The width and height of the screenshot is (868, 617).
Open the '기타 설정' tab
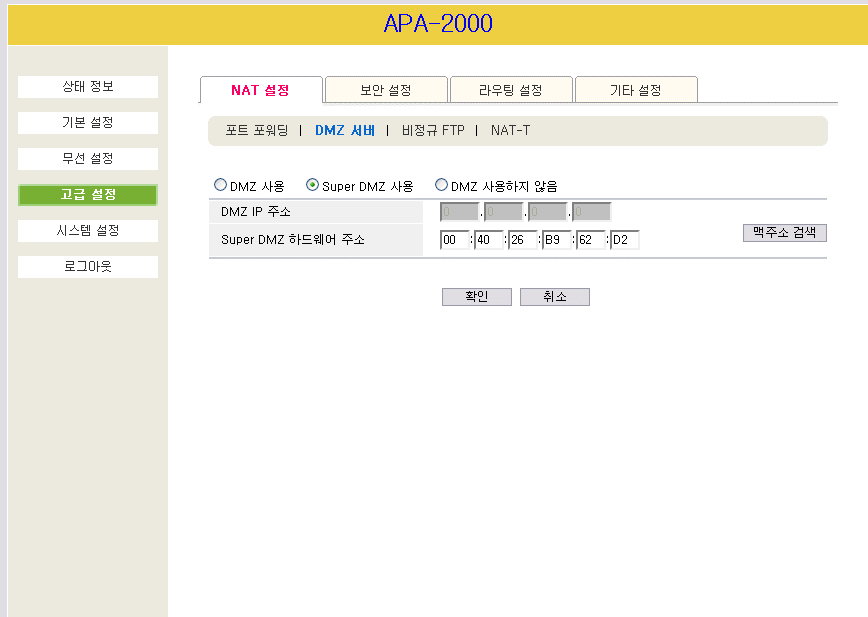tap(636, 90)
